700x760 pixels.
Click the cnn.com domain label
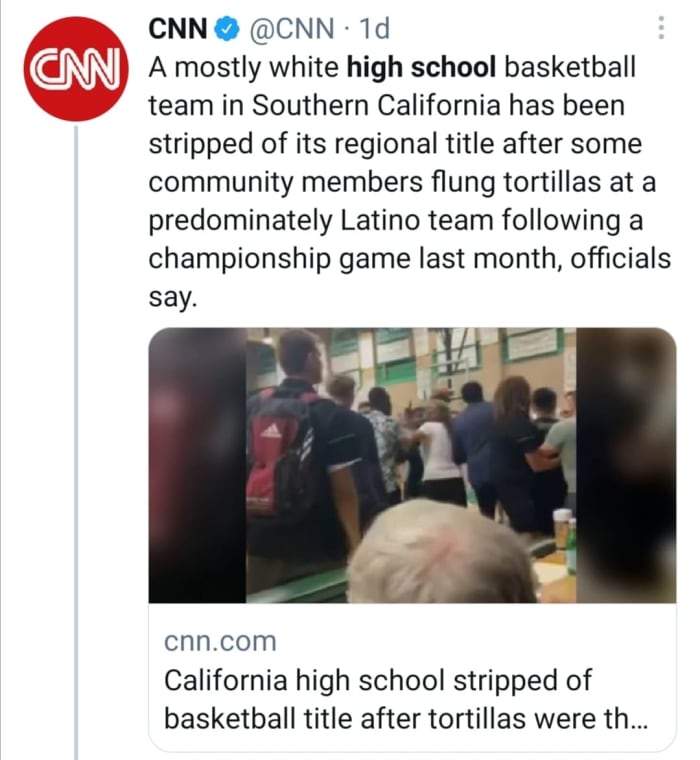click(x=219, y=641)
